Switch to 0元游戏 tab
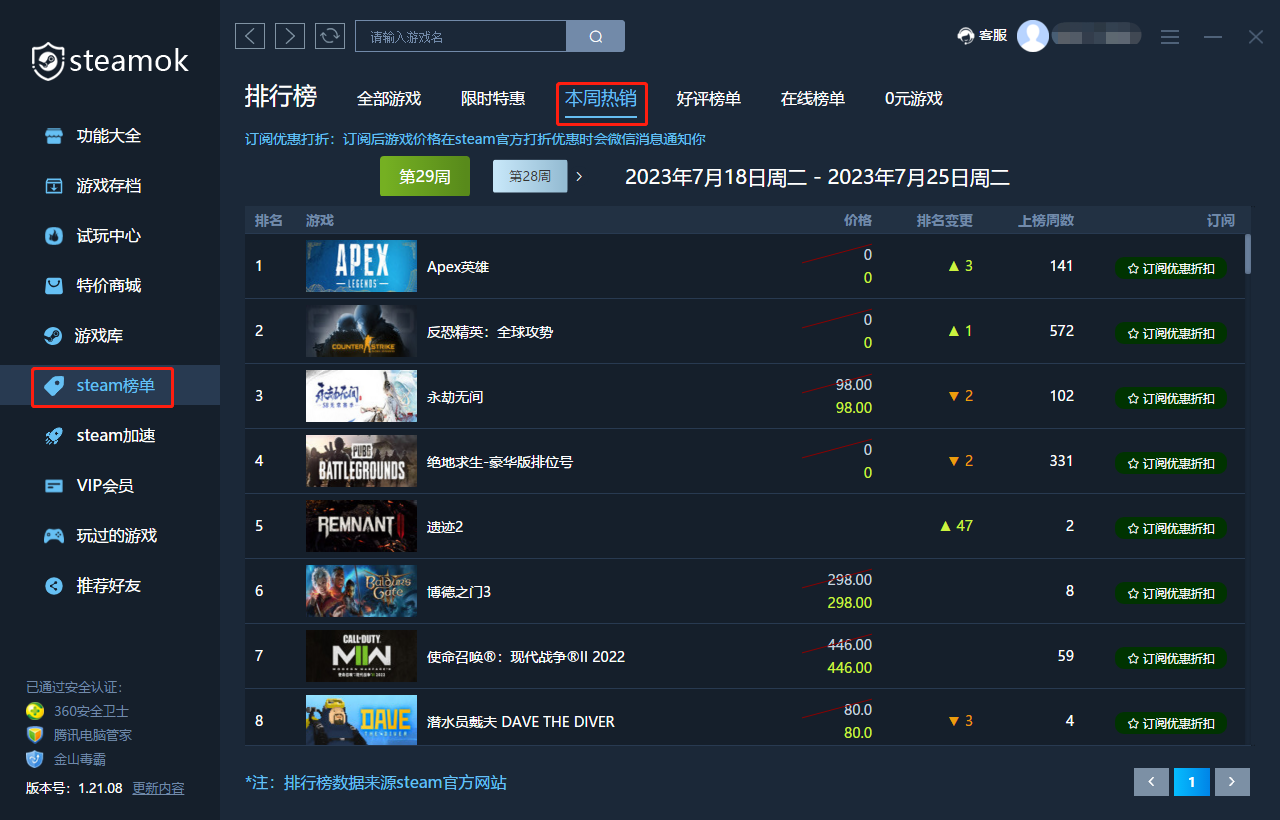Screen dimensions: 1280x820 tap(914, 99)
